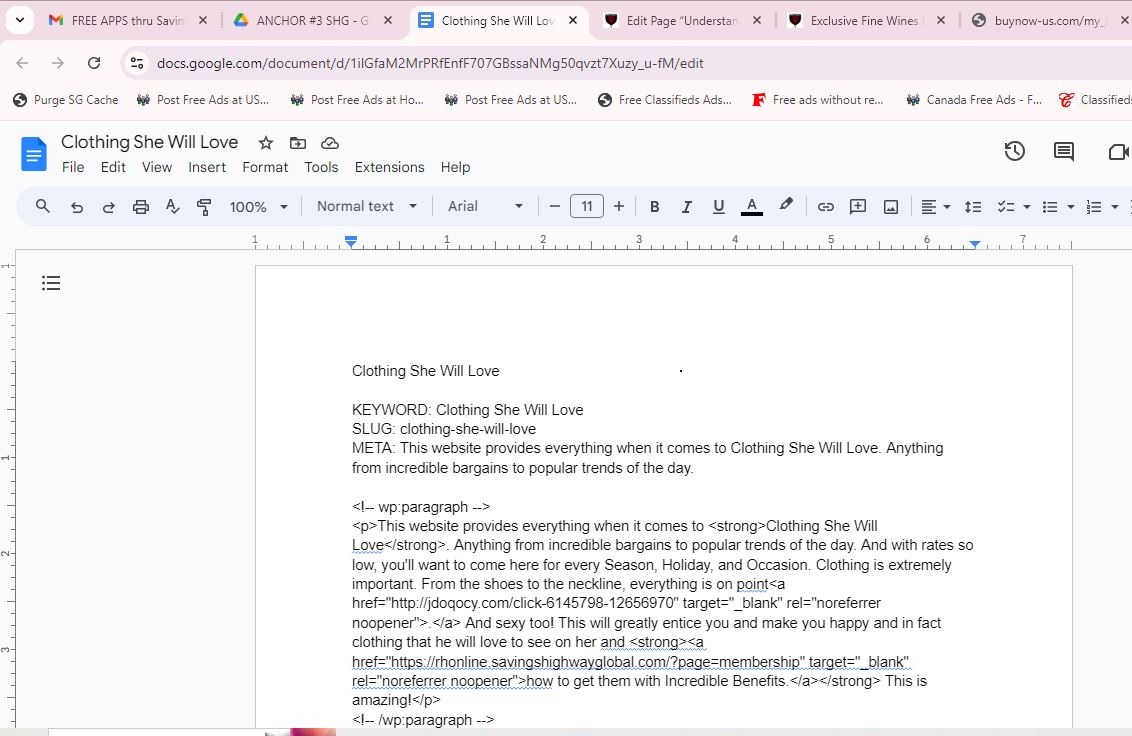Open the Tools menu
Screen dimensions: 1132x736
pyautogui.click(x=321, y=167)
